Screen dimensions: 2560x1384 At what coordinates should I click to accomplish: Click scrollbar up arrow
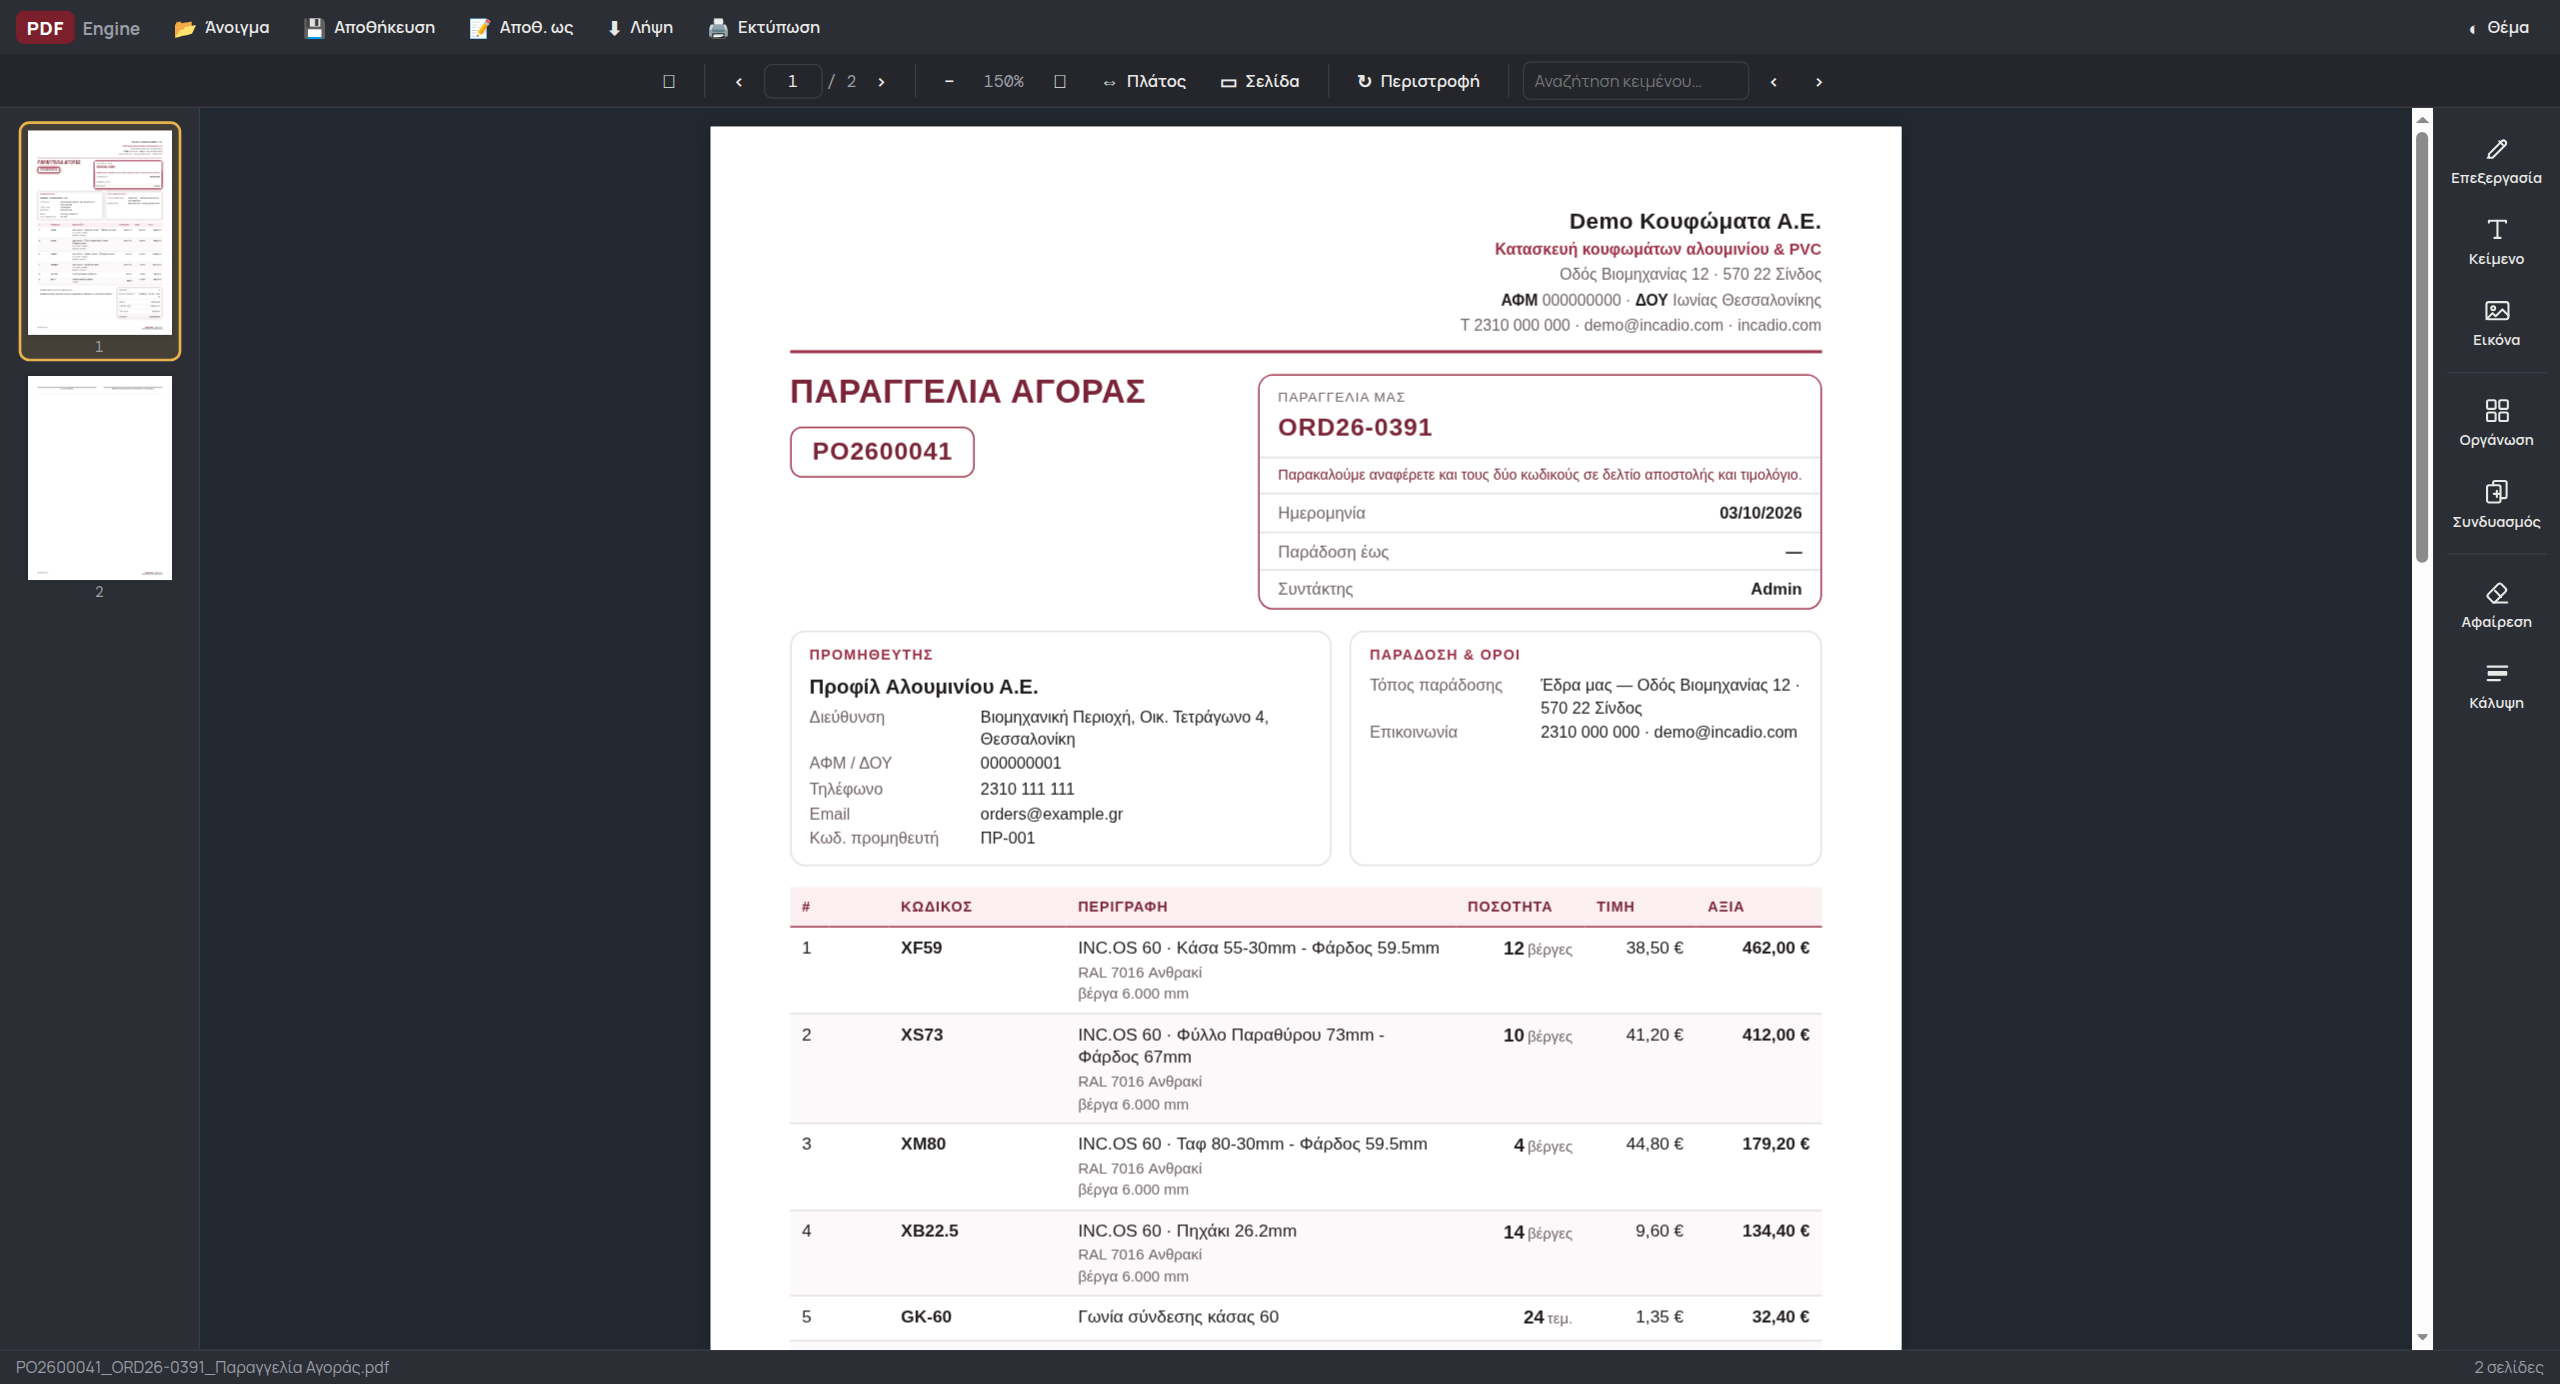(x=2422, y=119)
